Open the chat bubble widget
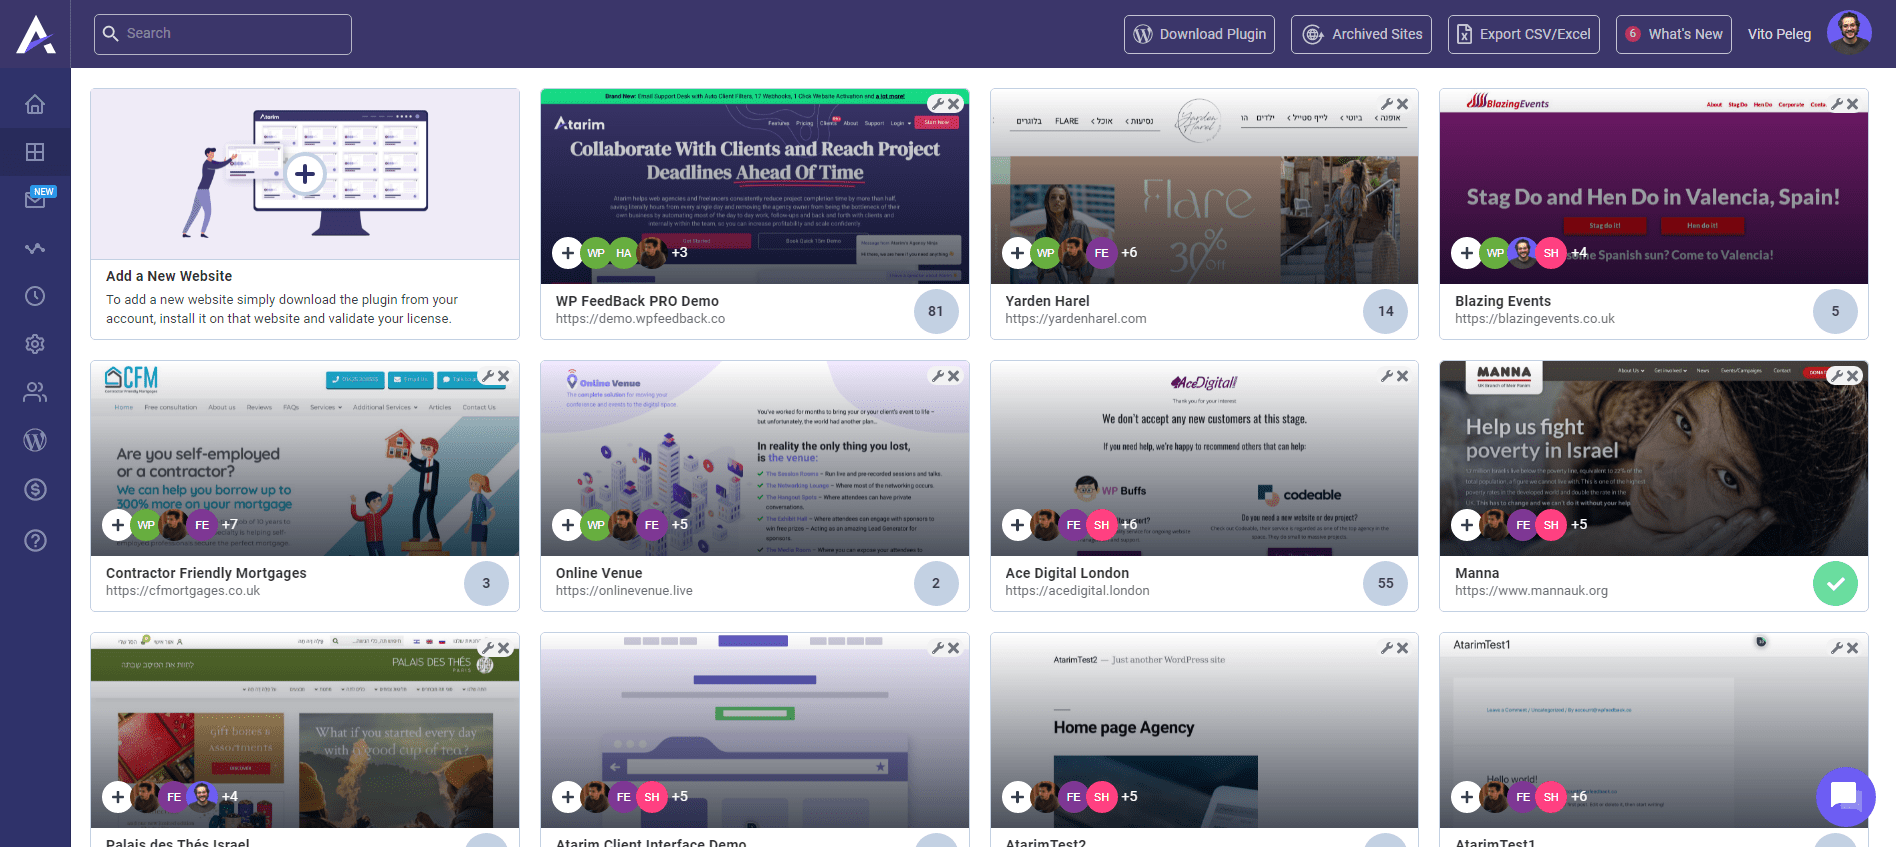The width and height of the screenshot is (1896, 847). click(1844, 796)
